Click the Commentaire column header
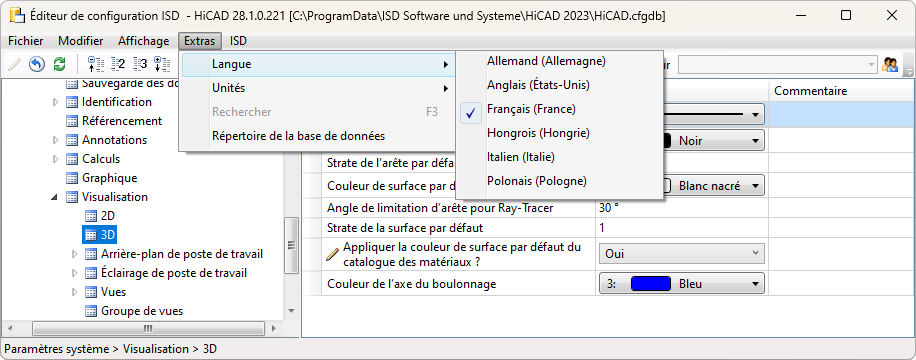916x360 pixels. (811, 91)
